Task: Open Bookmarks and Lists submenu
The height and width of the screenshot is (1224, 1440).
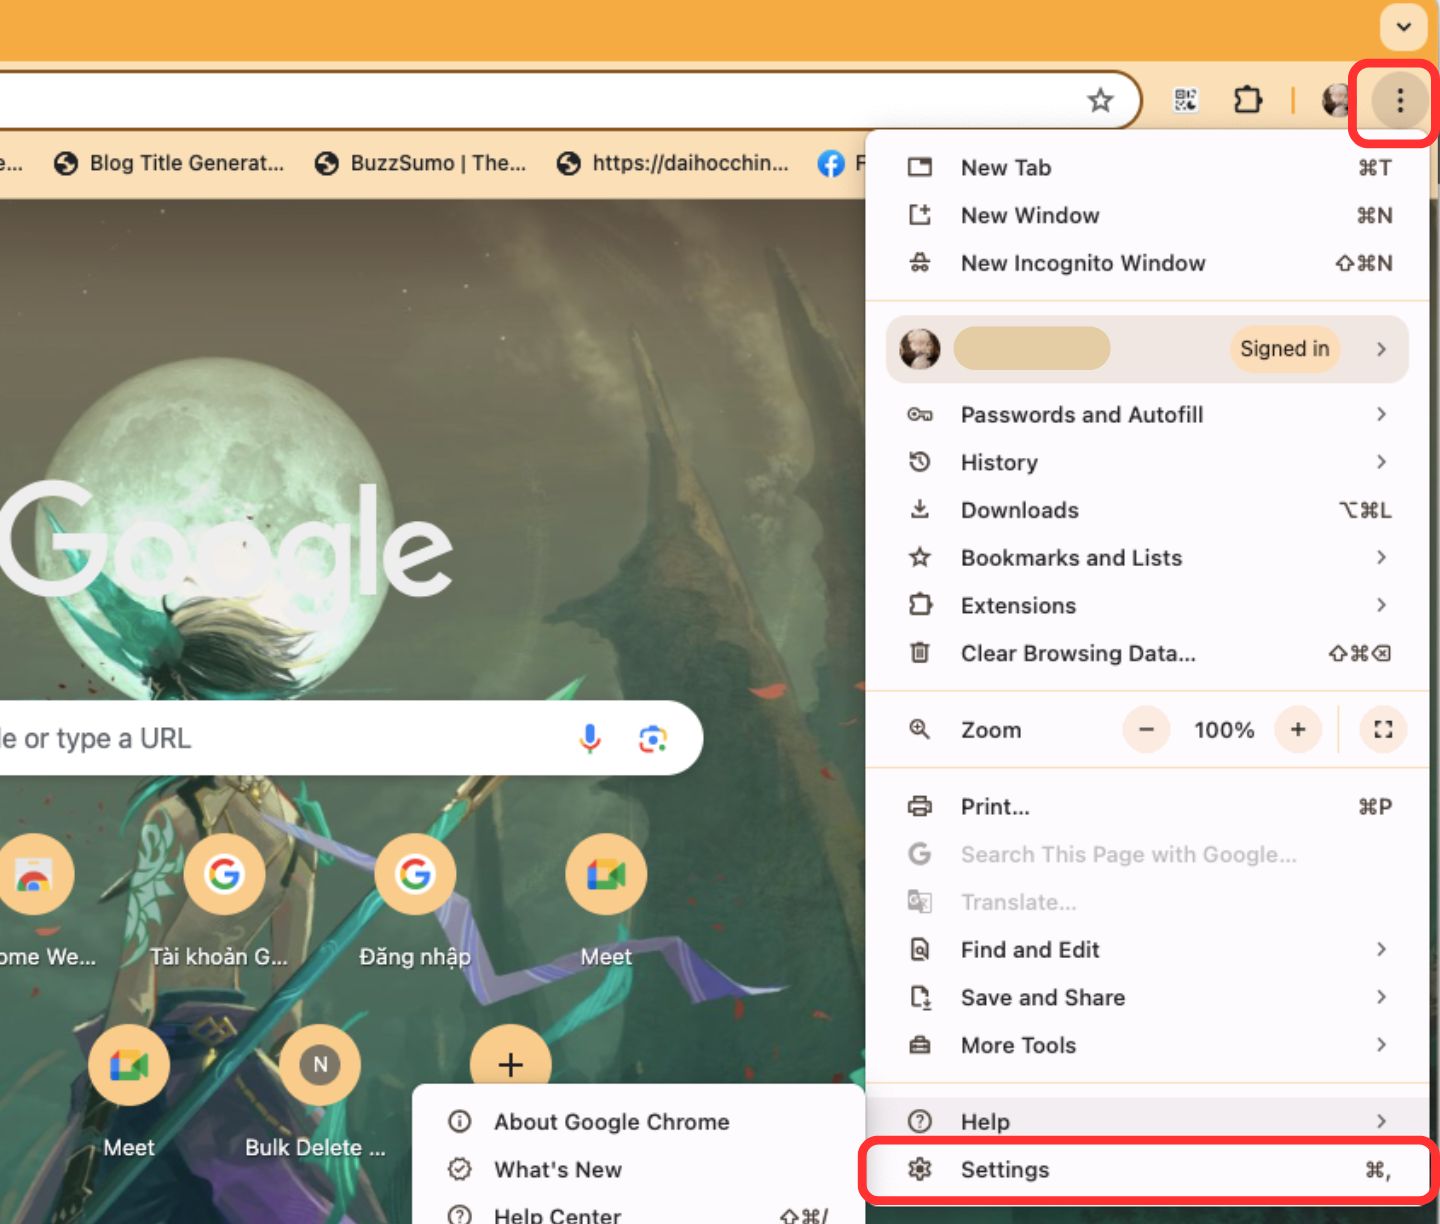Action: (x=1148, y=558)
